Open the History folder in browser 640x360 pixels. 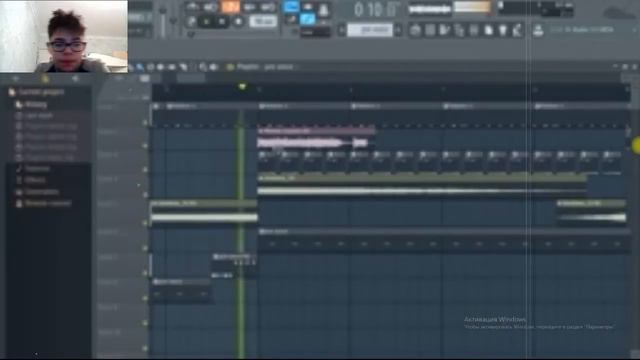click(x=32, y=104)
